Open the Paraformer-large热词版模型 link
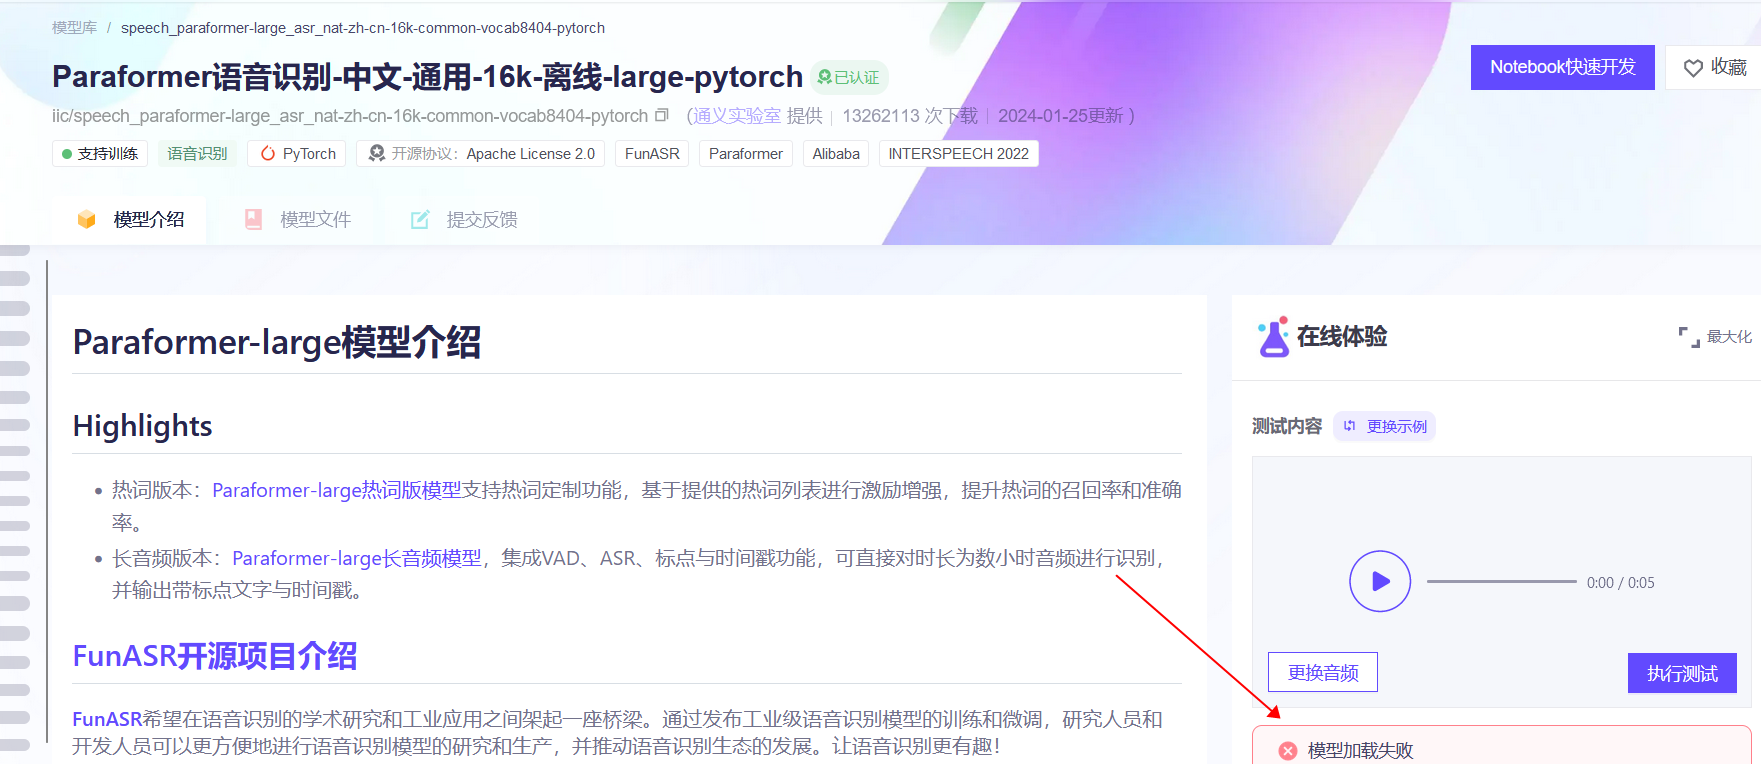1761x764 pixels. pyautogui.click(x=337, y=490)
